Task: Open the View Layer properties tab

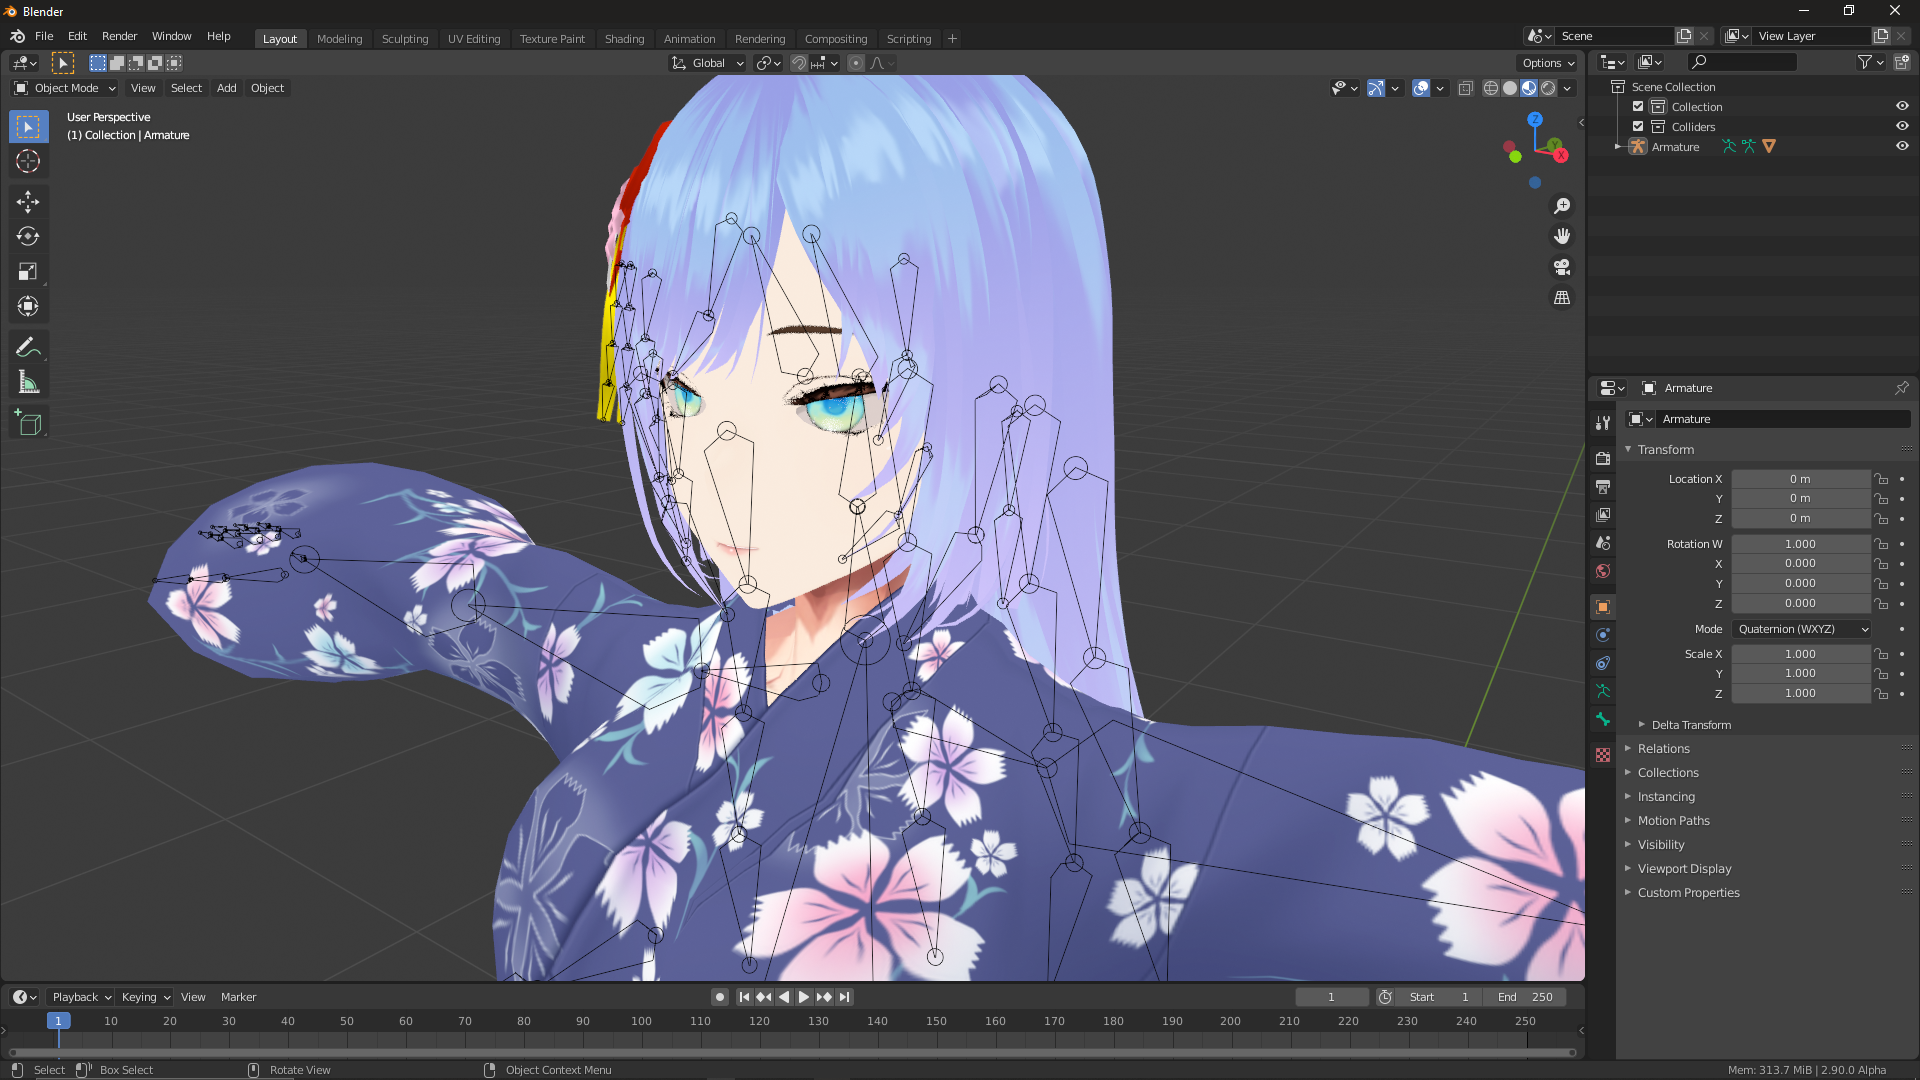Action: coord(1603,514)
